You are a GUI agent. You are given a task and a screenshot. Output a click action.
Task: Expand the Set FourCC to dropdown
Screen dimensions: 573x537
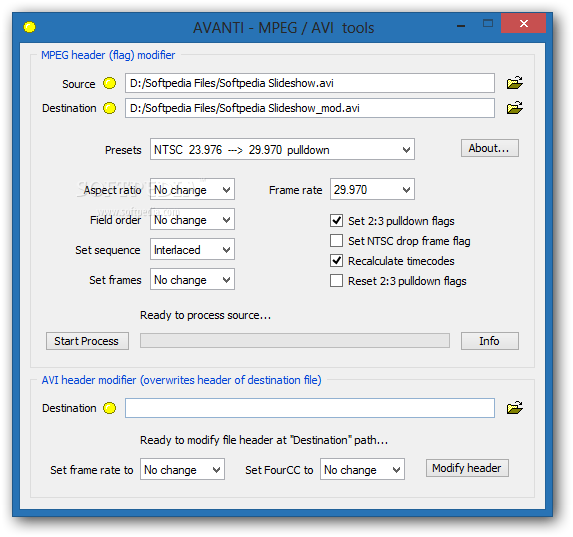[362, 469]
